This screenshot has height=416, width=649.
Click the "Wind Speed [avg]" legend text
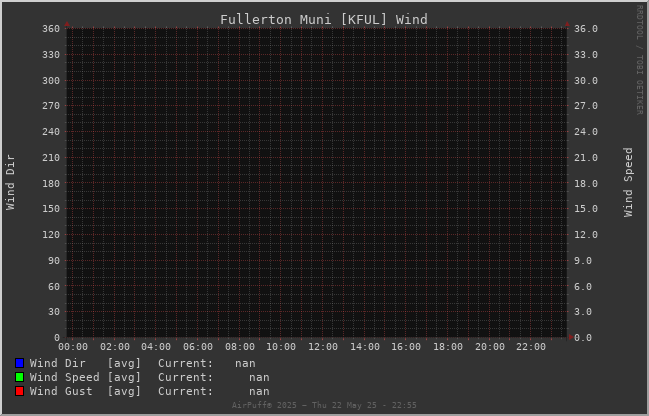pos(85,377)
